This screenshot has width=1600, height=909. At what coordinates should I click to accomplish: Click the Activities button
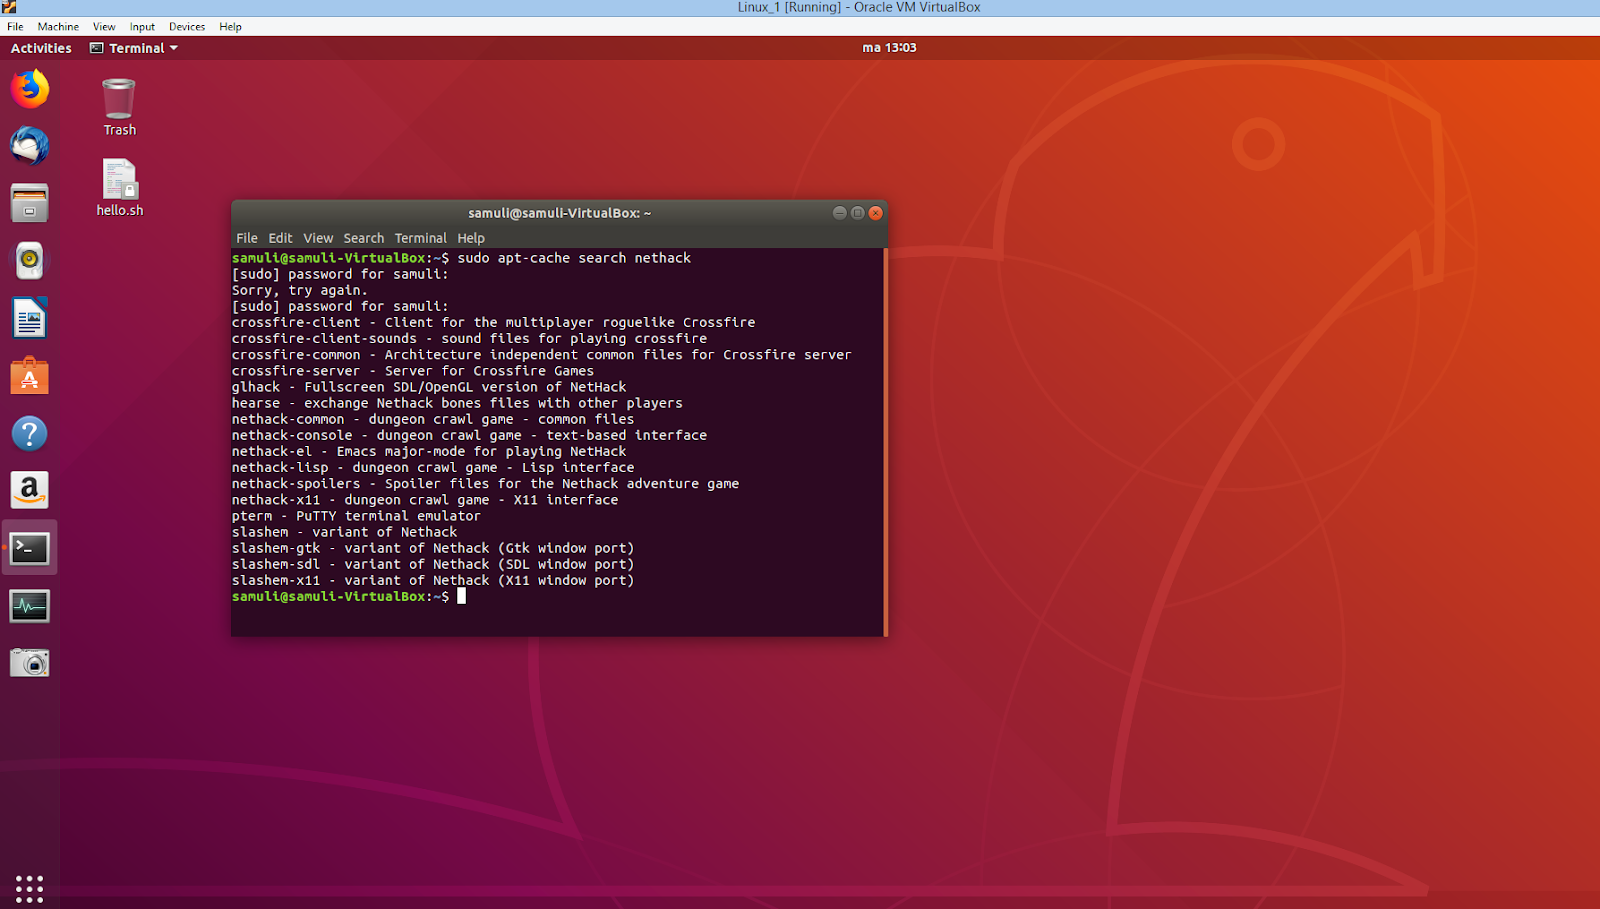coord(40,47)
